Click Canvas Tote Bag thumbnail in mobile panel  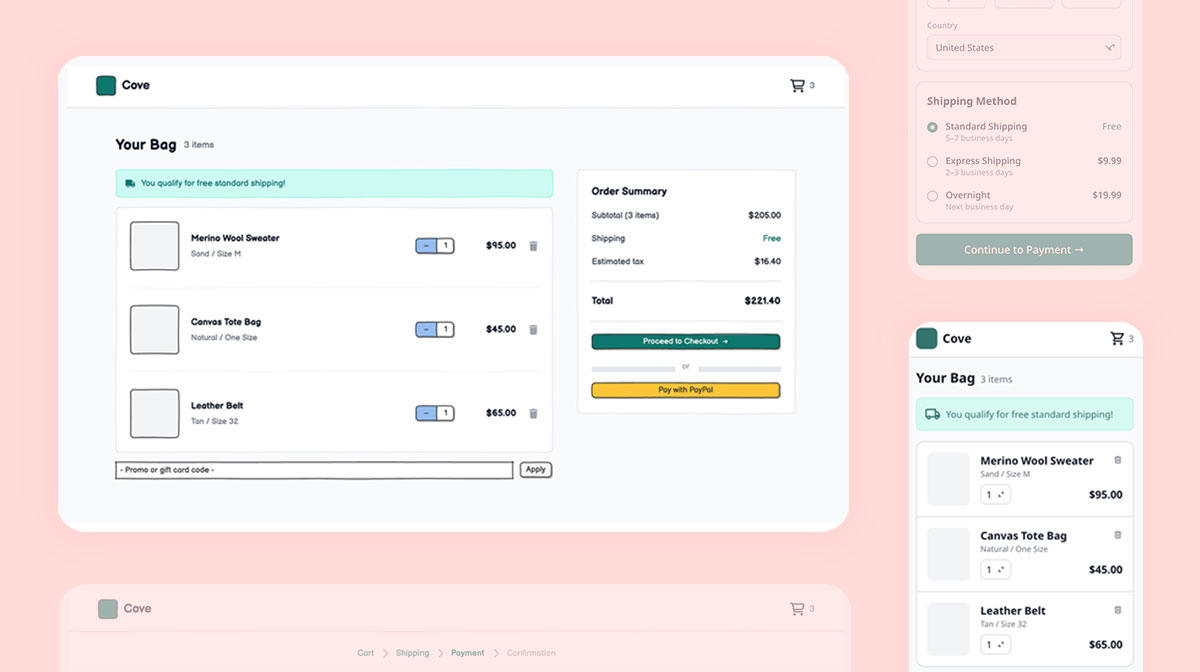point(949,554)
